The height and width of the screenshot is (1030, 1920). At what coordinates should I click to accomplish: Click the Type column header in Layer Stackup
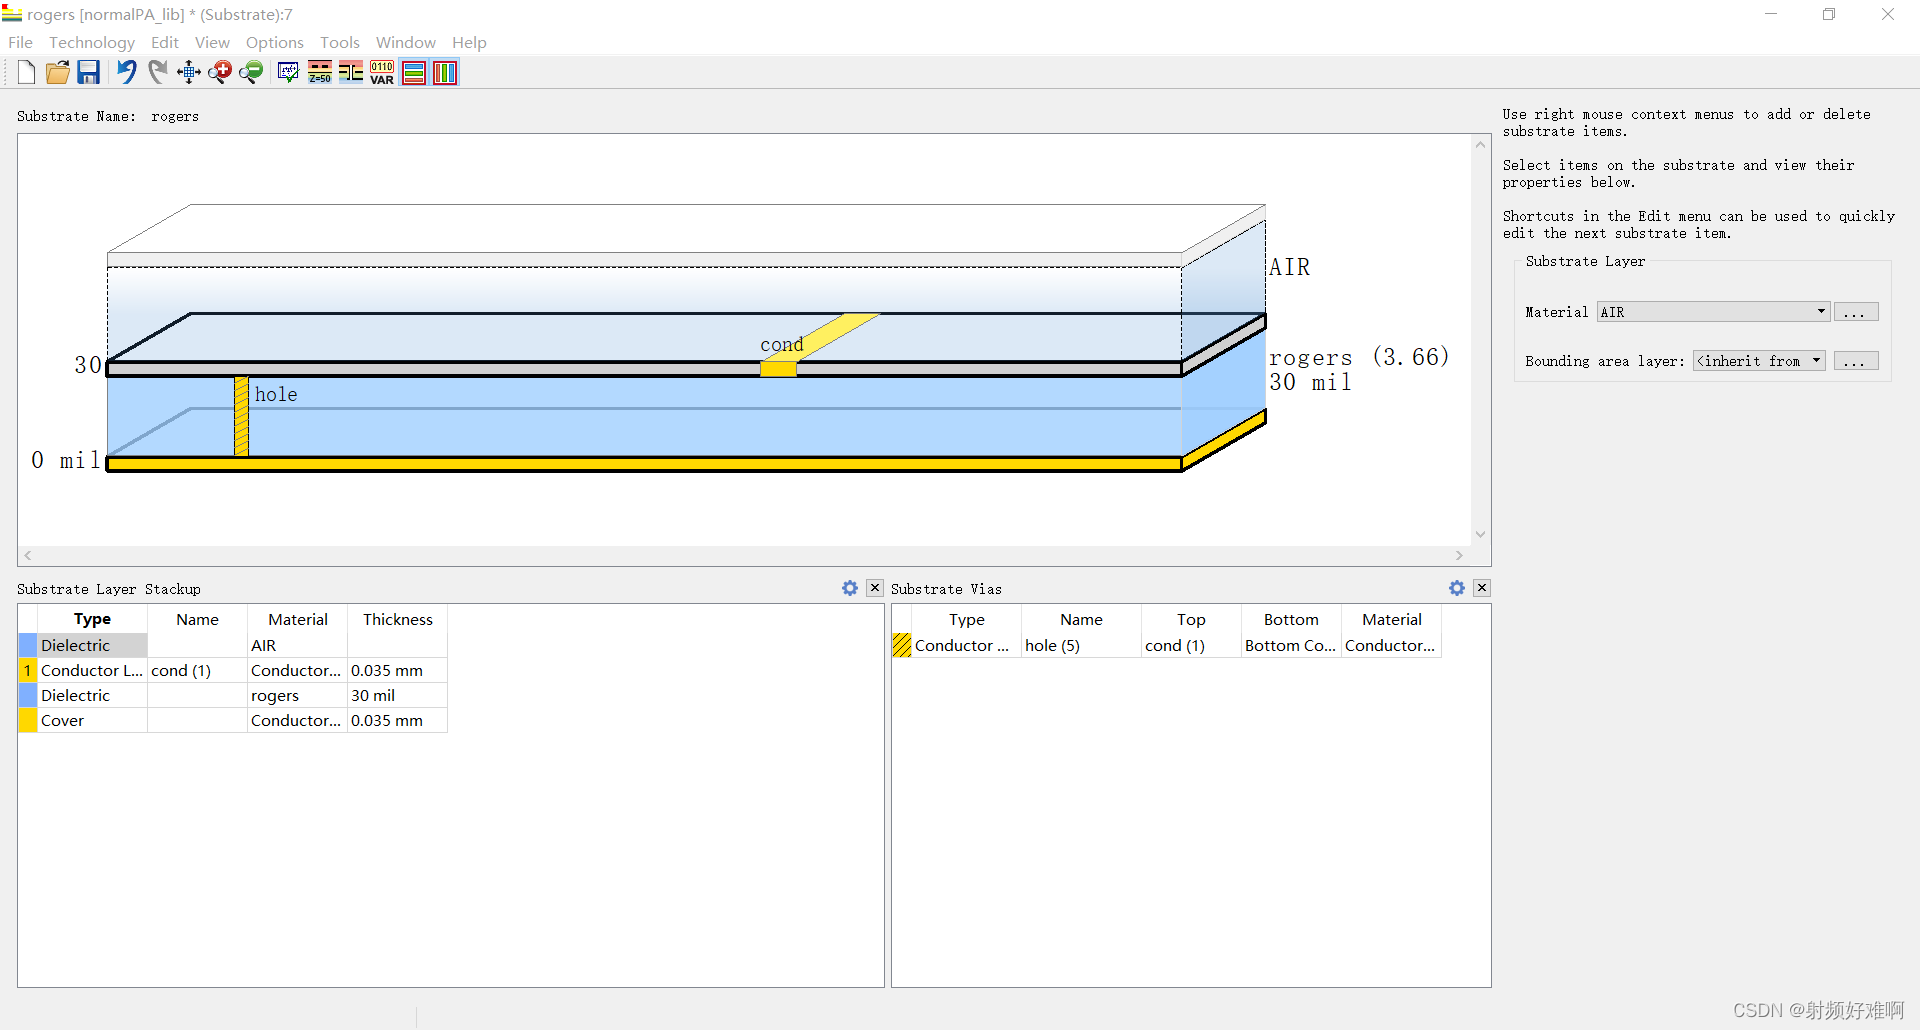click(x=92, y=619)
